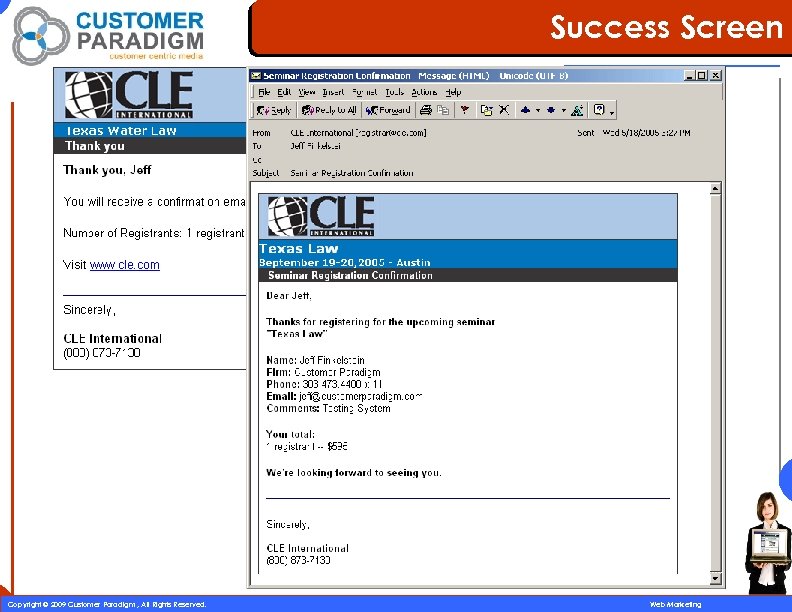This screenshot has width=792, height=612.
Task: Click the 'Firm: Customer Paradigm' line
Action: pyautogui.click(x=323, y=372)
